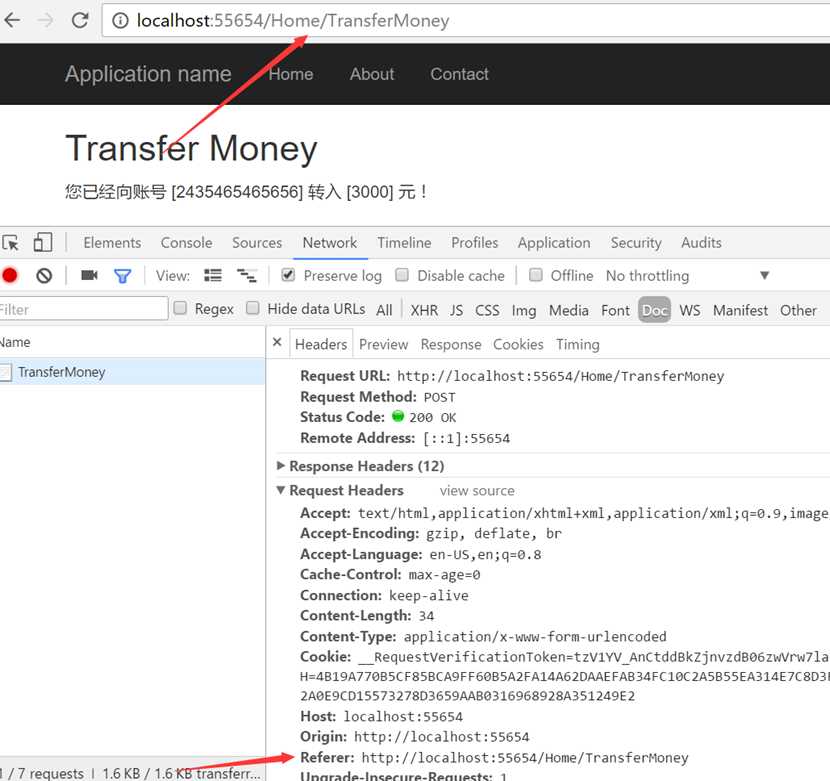
Task: Click the Request URL value
Action: tap(561, 376)
